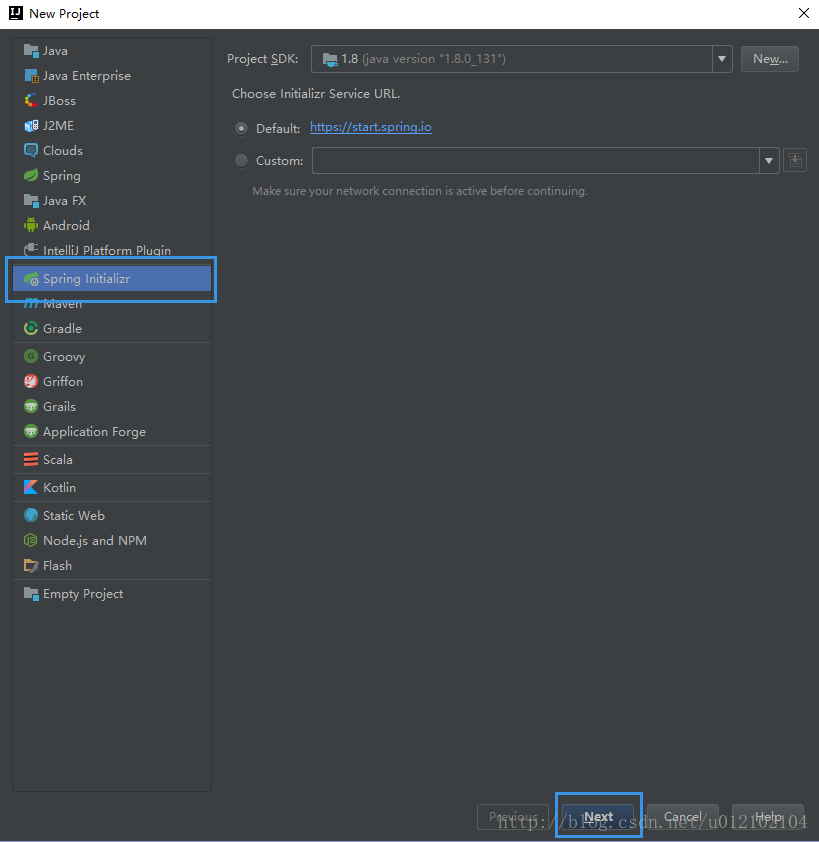Screen dimensions: 819x842
Task: Click the J2ME icon
Action: 31,126
